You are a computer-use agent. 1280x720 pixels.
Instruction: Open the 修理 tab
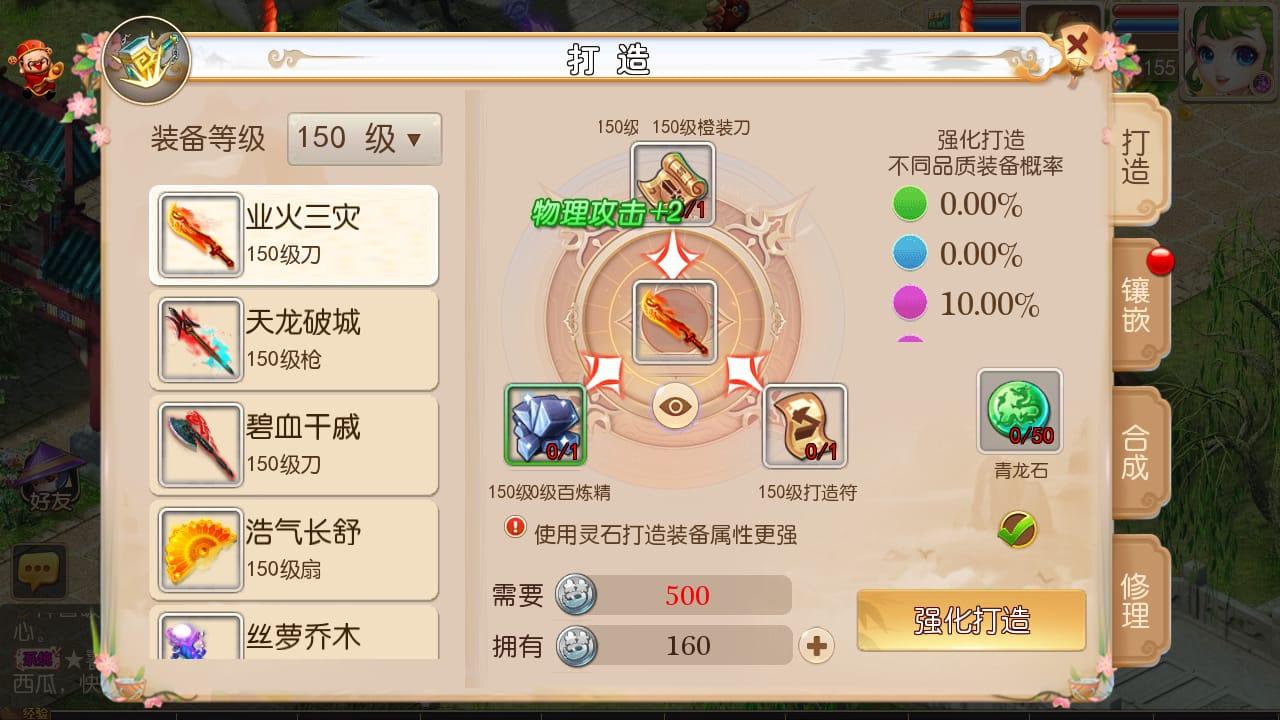point(1137,600)
